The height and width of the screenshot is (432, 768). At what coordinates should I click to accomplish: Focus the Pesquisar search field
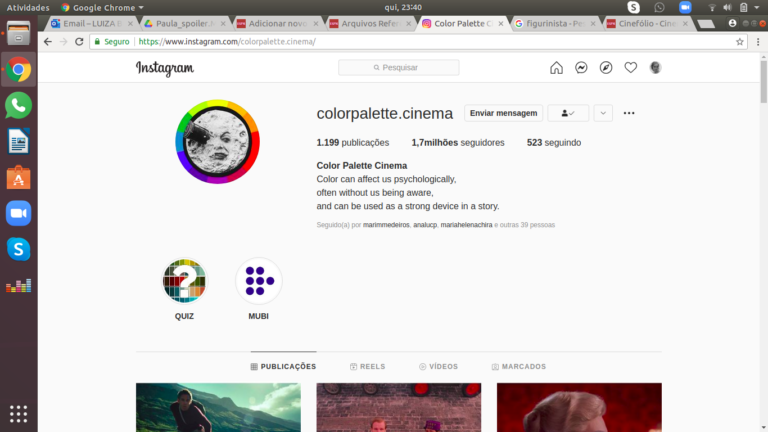point(399,68)
